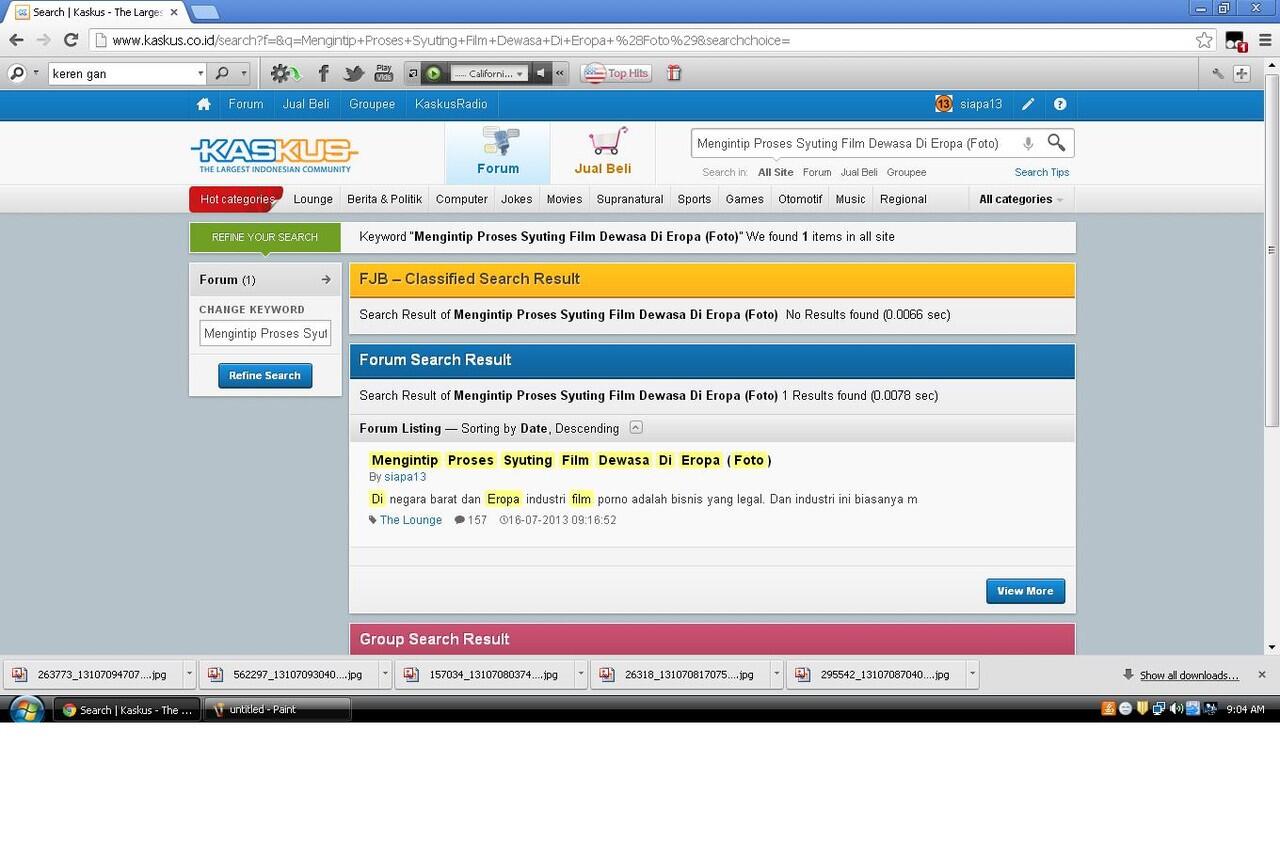Click the 'keren gan' toolbar search field
This screenshot has height=842, width=1280.
click(x=121, y=73)
